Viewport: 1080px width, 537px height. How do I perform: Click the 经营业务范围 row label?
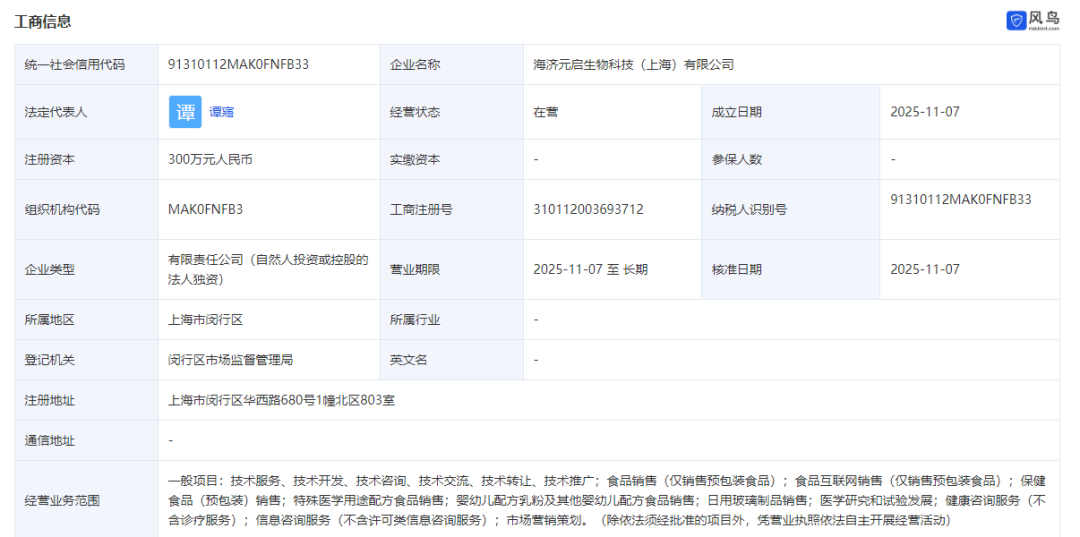[x=62, y=500]
